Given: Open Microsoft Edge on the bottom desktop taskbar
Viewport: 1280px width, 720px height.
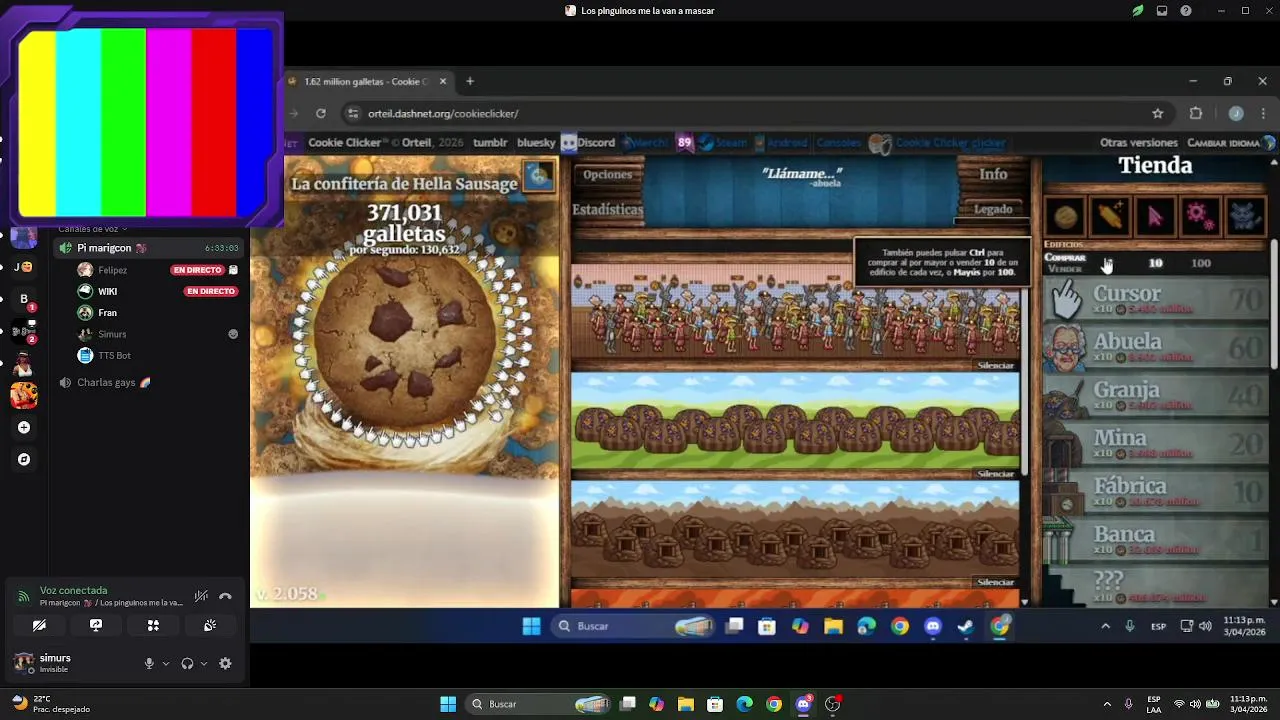Looking at the screenshot, I should pos(745,704).
